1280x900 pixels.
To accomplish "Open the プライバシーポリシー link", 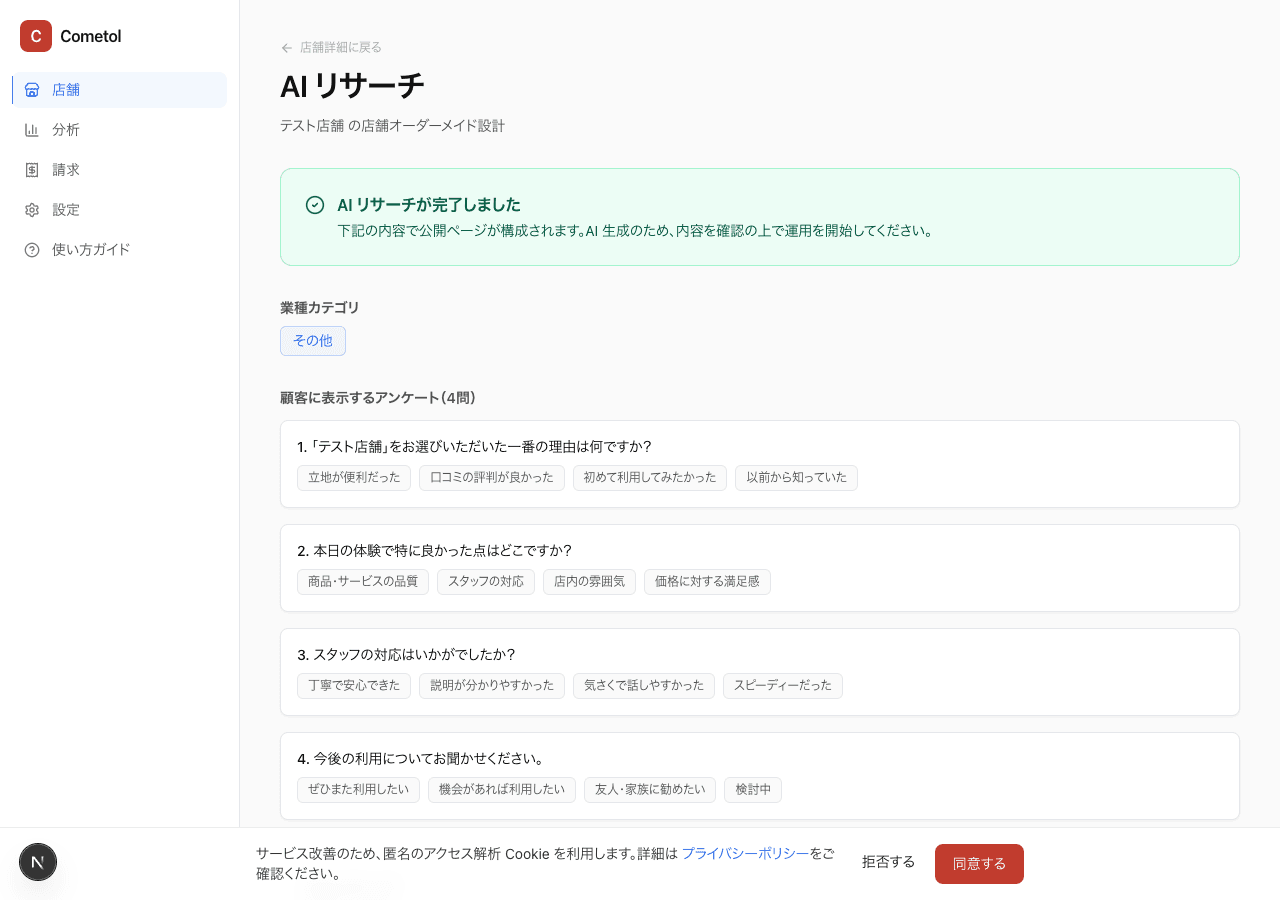I will click(745, 853).
